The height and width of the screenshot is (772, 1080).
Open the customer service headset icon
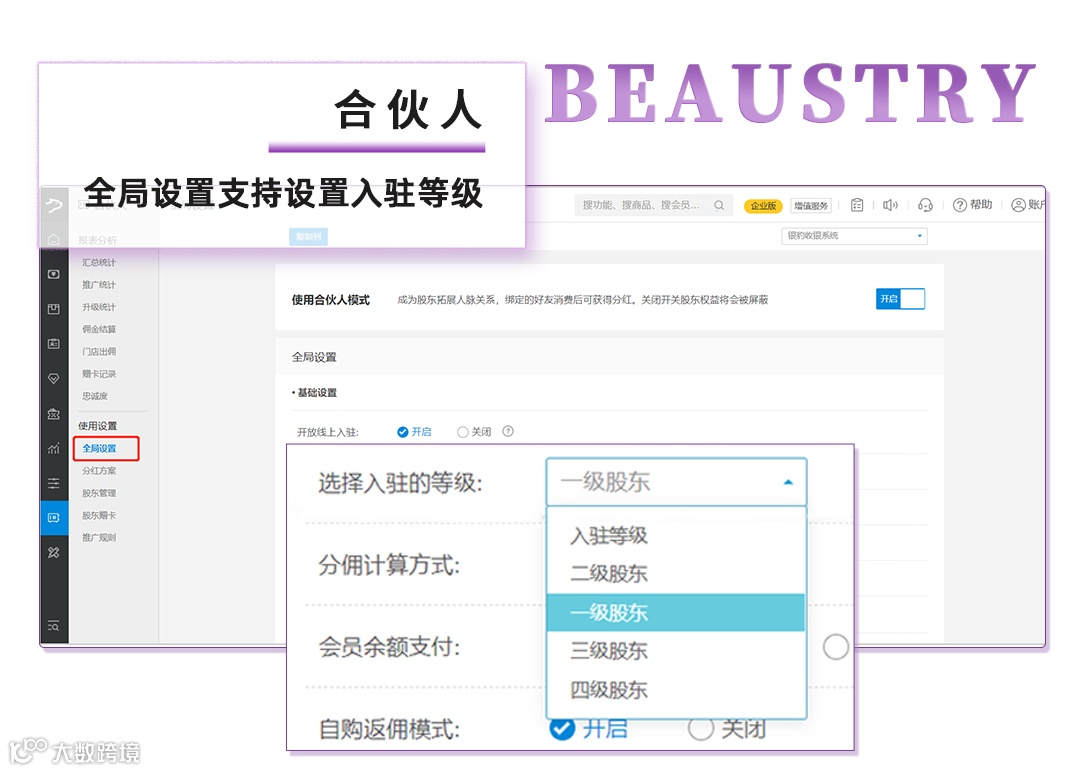(x=925, y=205)
